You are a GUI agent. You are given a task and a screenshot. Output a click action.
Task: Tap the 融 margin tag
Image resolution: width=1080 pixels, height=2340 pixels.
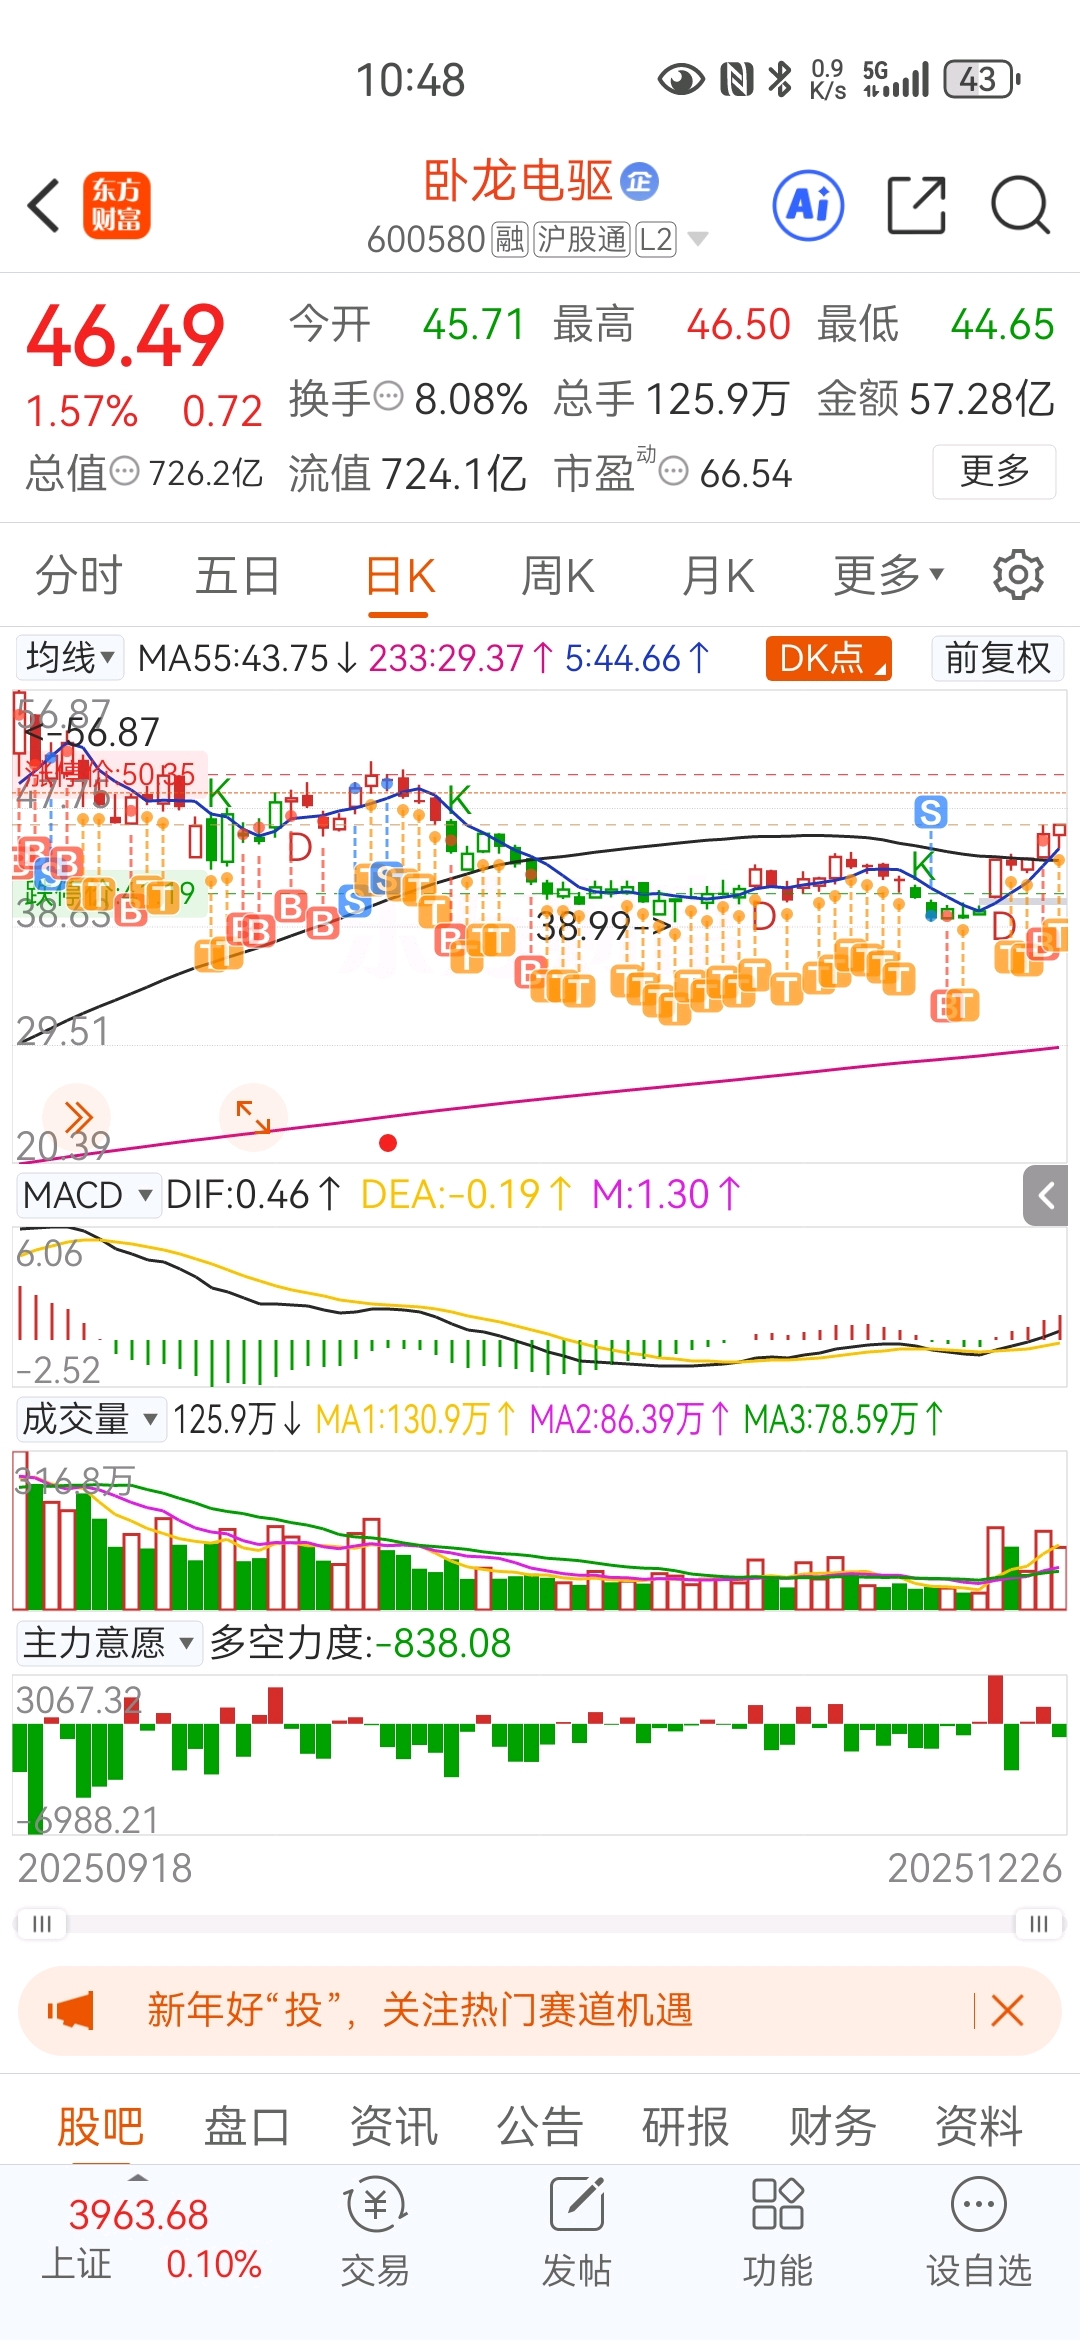pos(509,240)
